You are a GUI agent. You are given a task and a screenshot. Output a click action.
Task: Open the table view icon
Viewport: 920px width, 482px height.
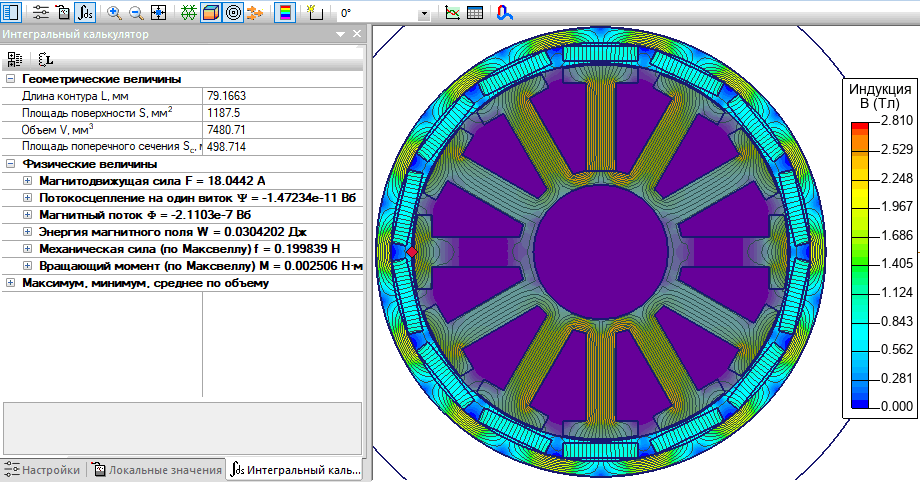point(475,13)
